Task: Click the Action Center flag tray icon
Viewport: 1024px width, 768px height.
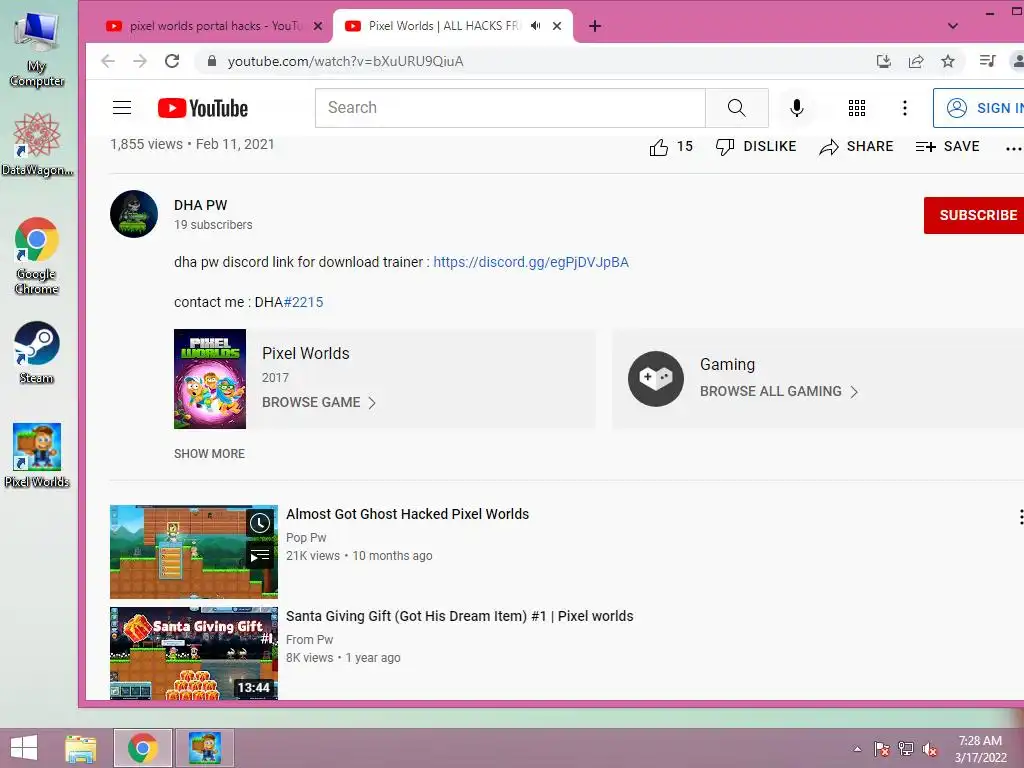Action: [x=882, y=749]
